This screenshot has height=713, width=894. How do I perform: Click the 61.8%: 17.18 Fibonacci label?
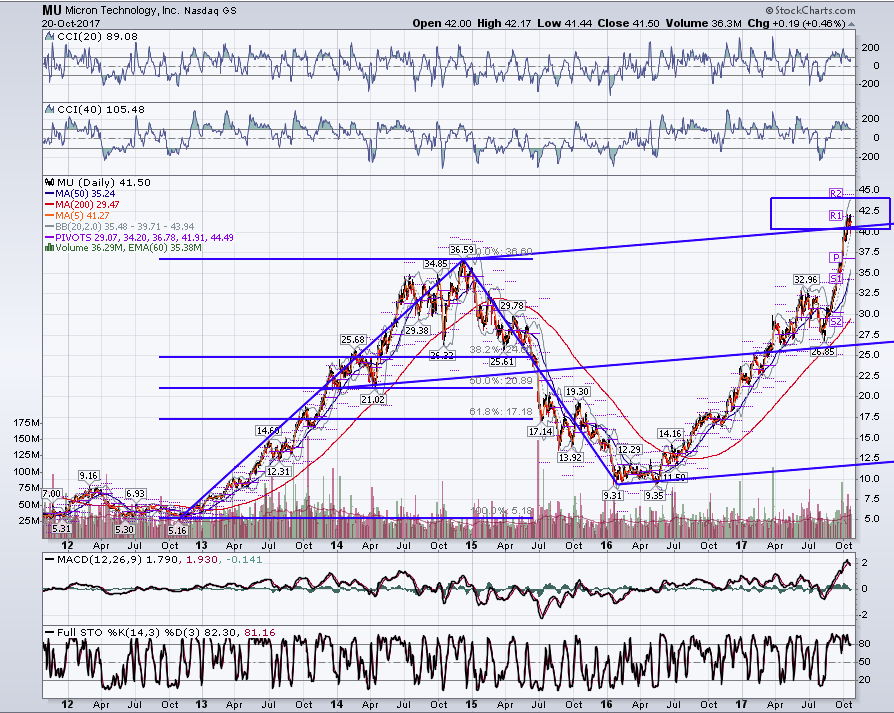[501, 411]
